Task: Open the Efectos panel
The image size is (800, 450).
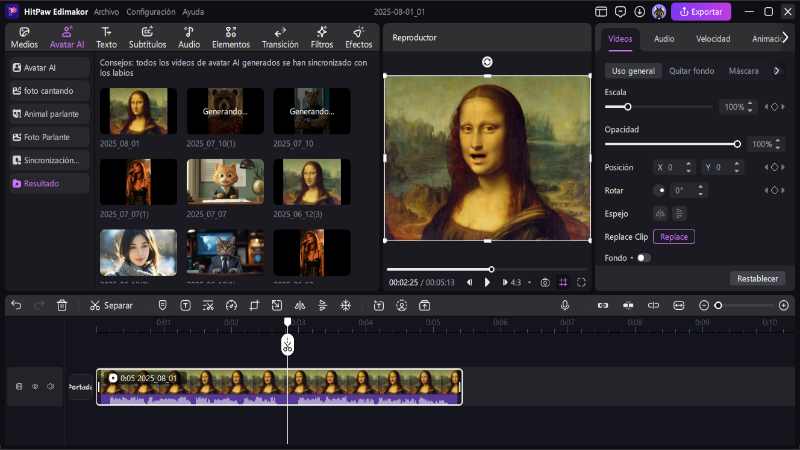Action: (x=359, y=38)
